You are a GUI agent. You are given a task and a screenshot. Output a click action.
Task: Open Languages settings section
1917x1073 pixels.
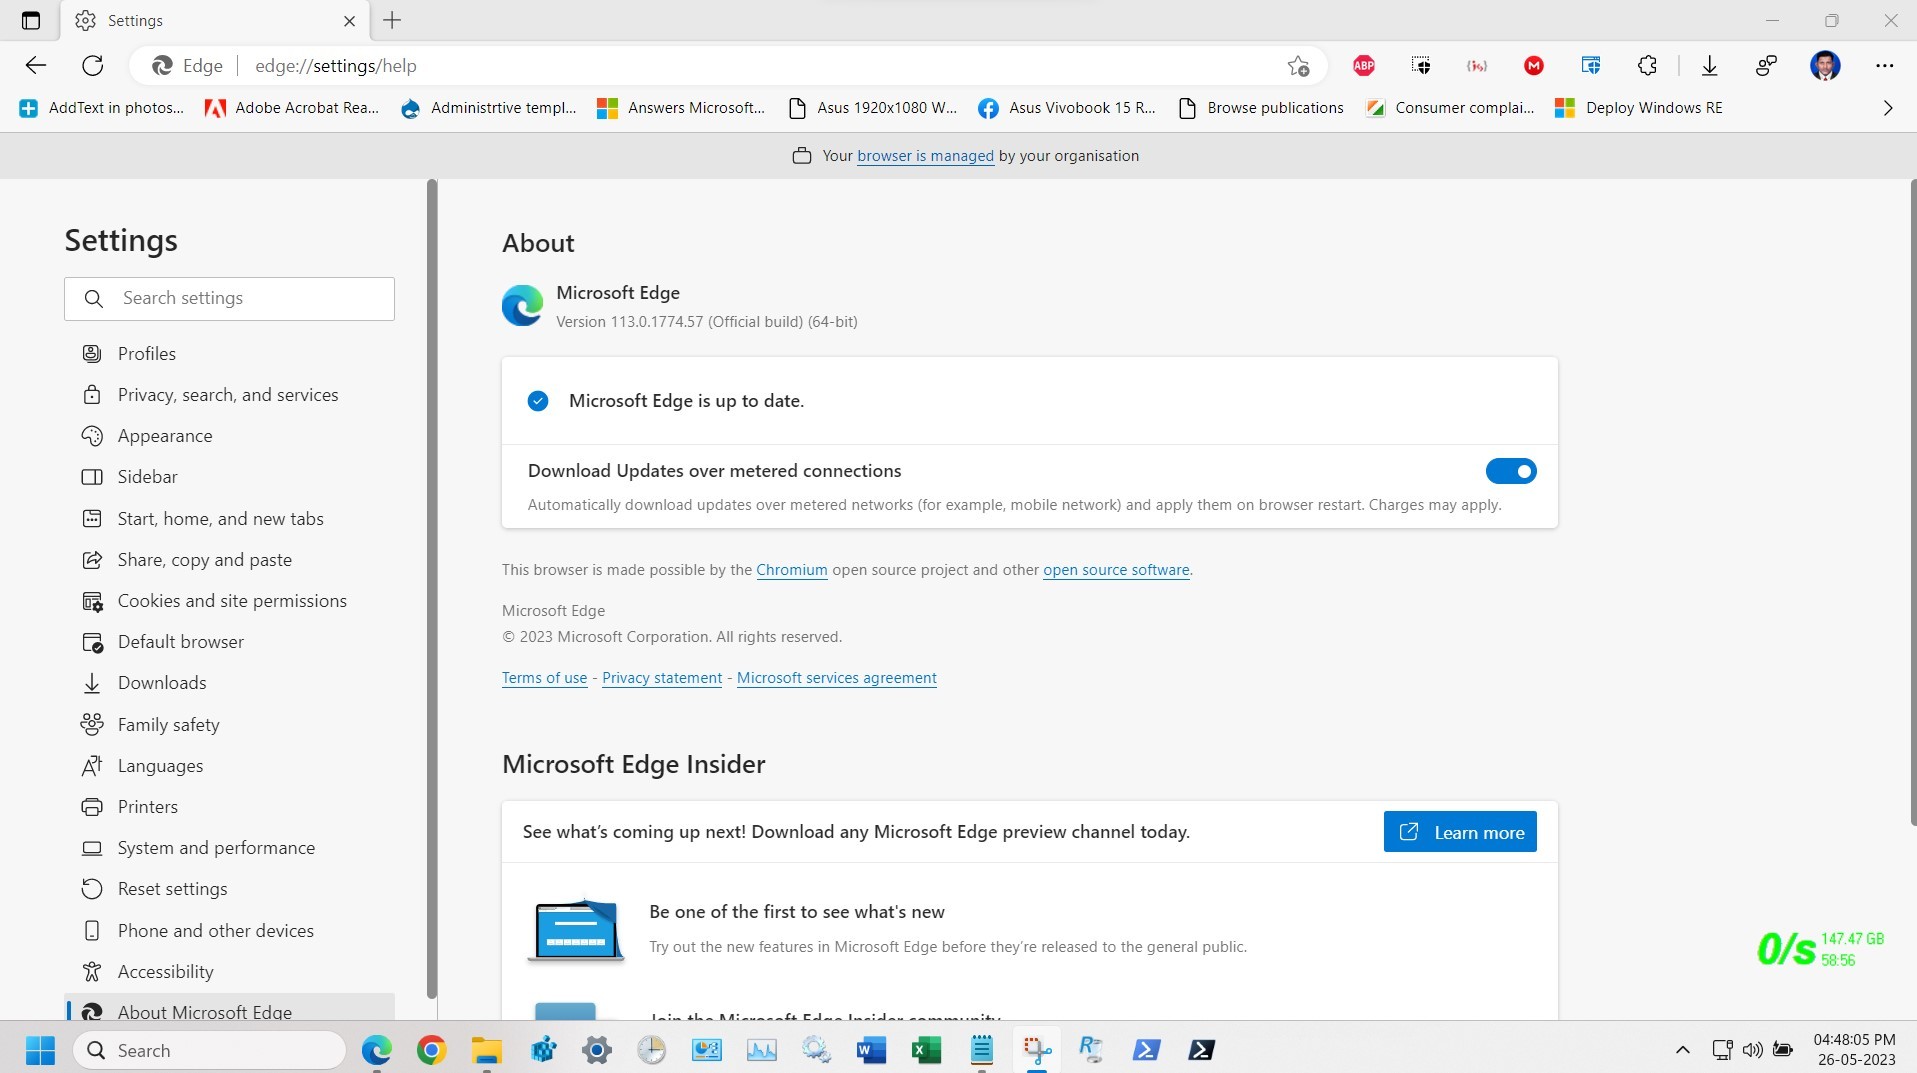click(230, 766)
